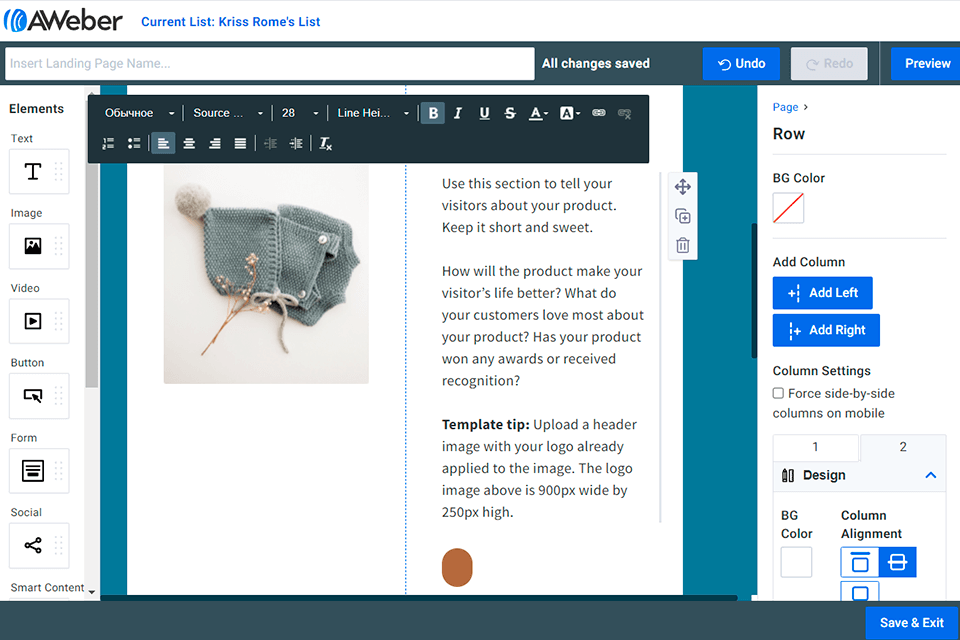Duplicate the selected row block
960x640 pixels.
pos(683,216)
